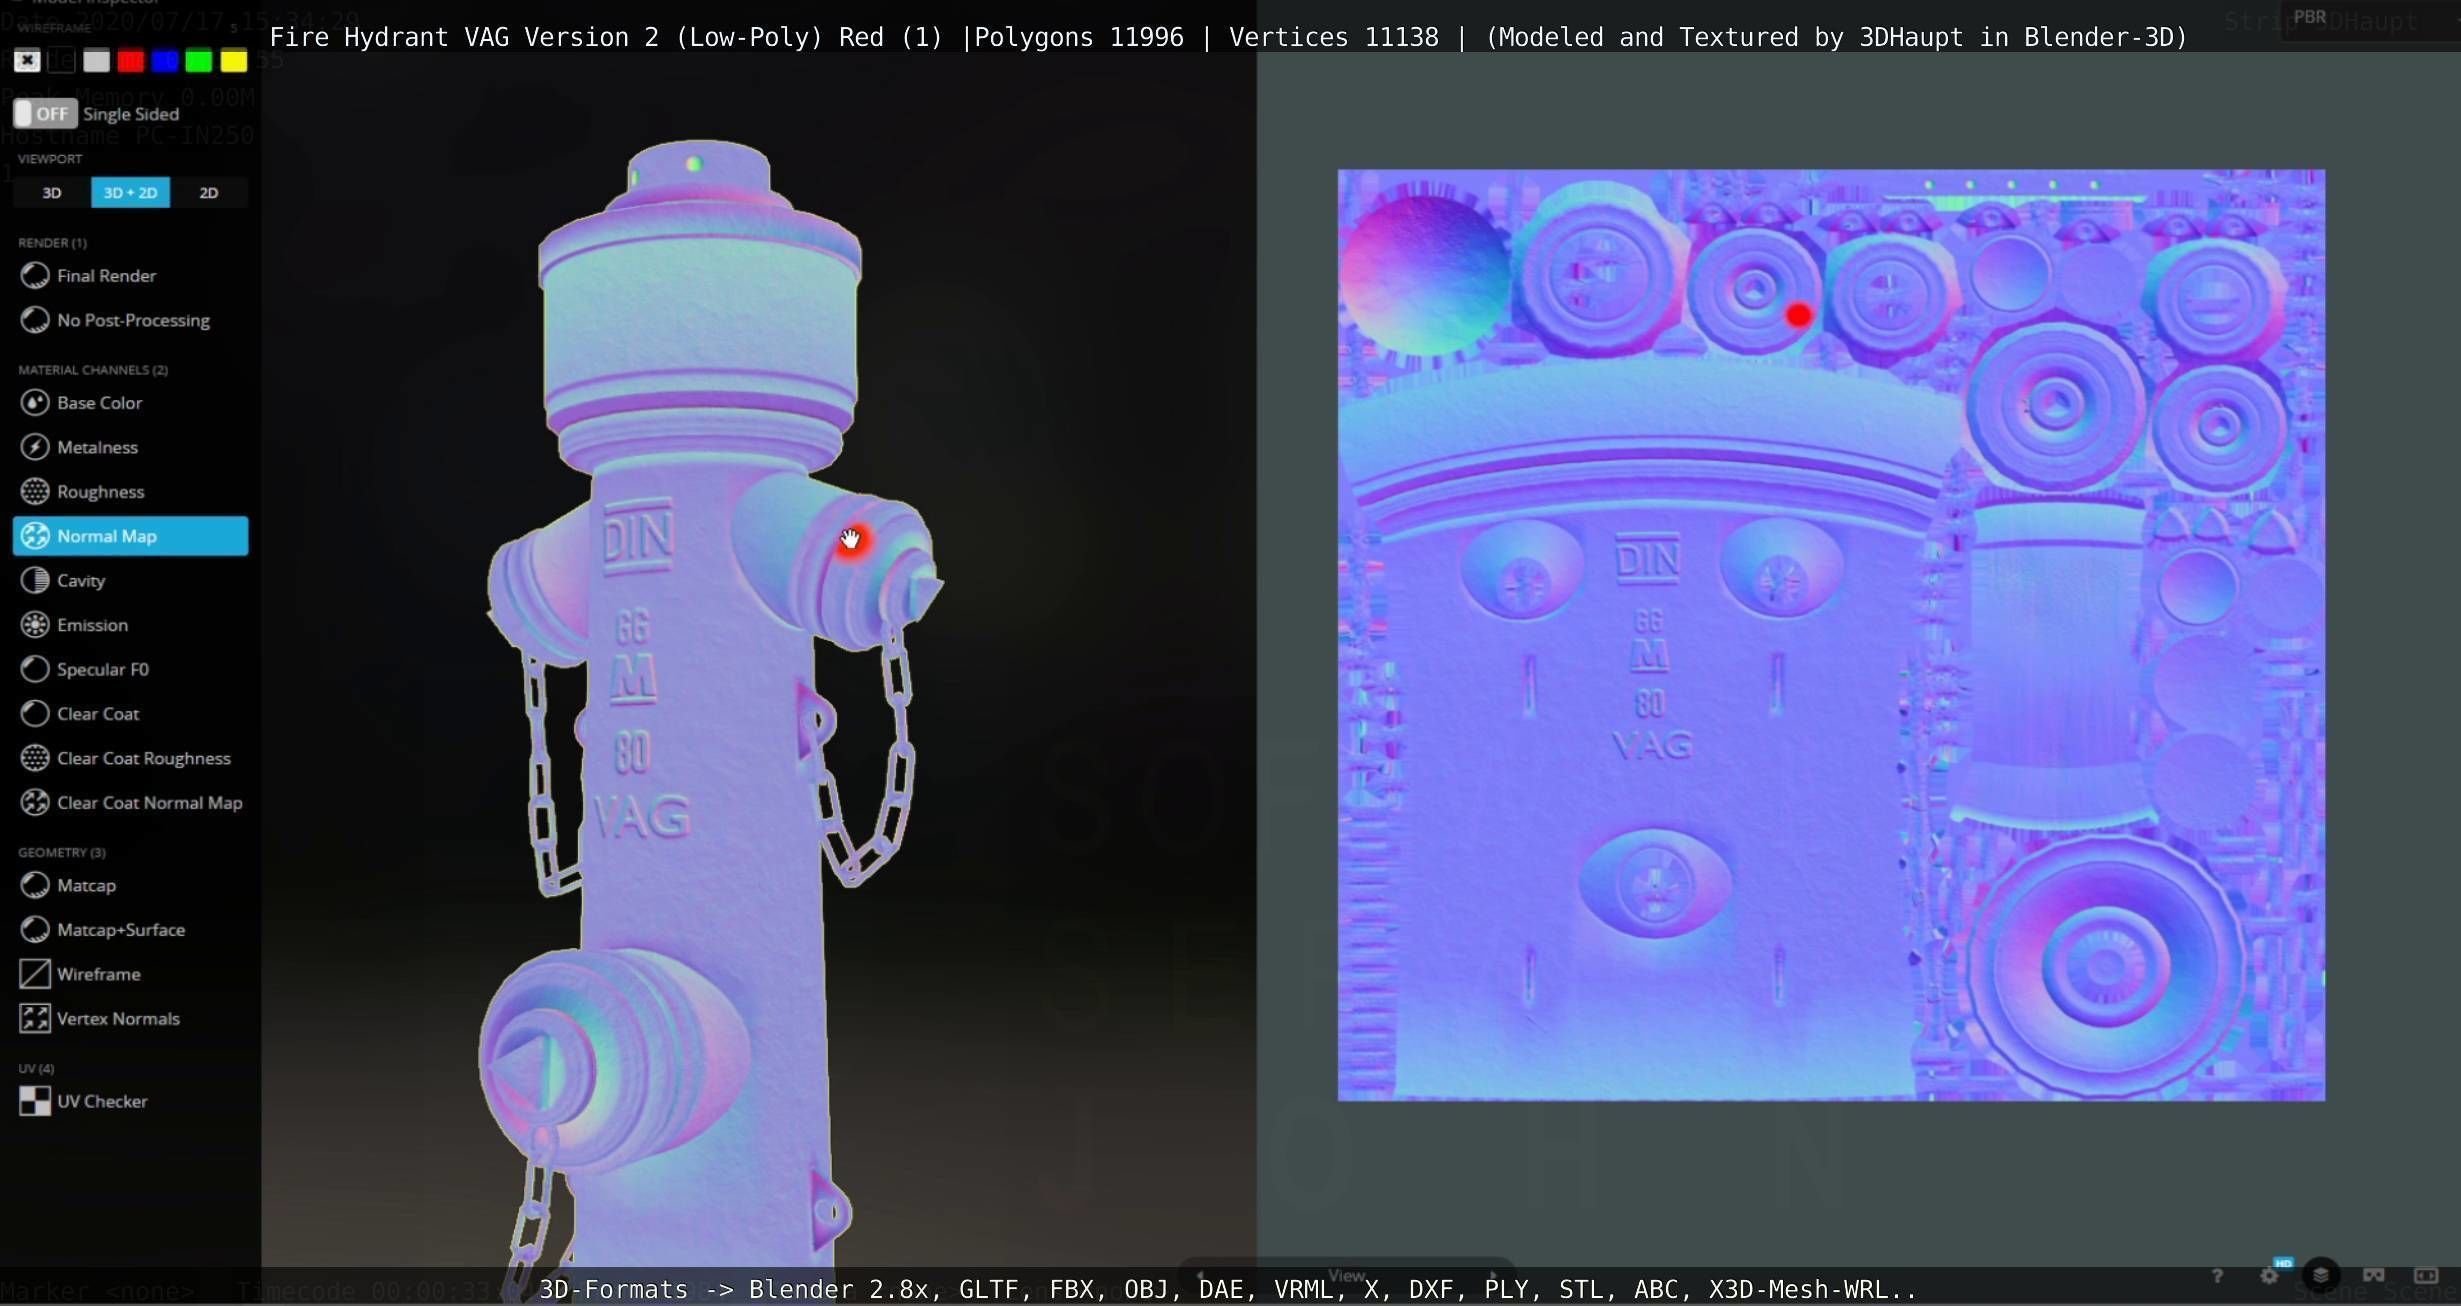The height and width of the screenshot is (1306, 2461).
Task: Click the UV (4) section heading
Action: click(36, 1069)
